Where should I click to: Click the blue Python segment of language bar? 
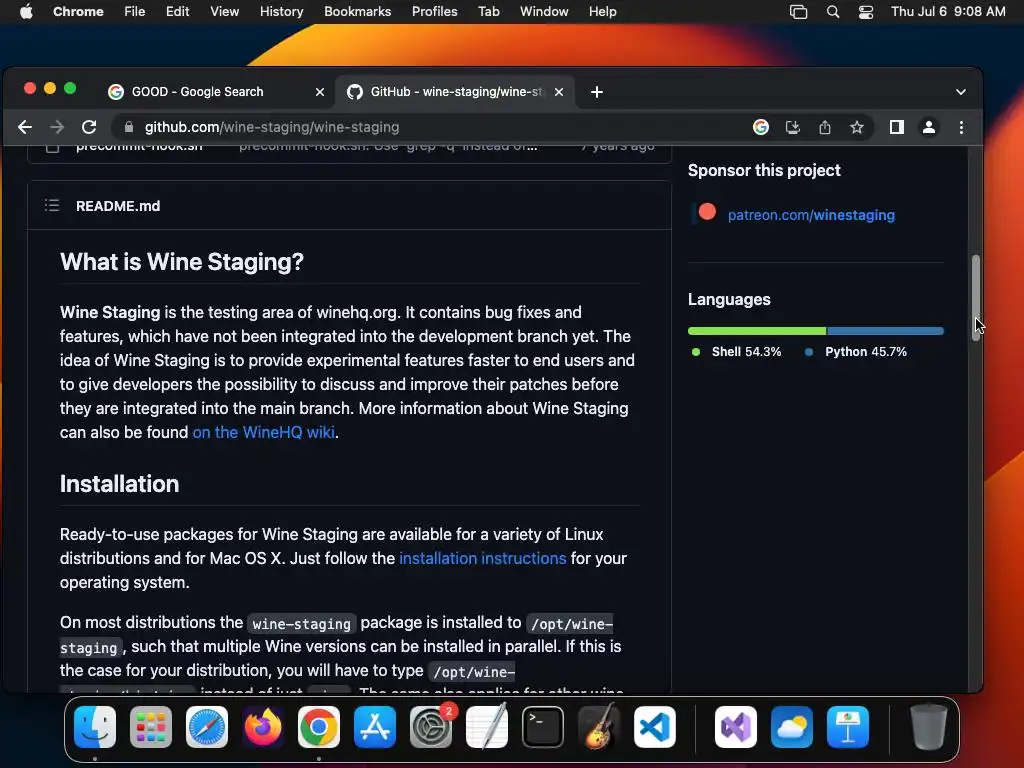886,331
